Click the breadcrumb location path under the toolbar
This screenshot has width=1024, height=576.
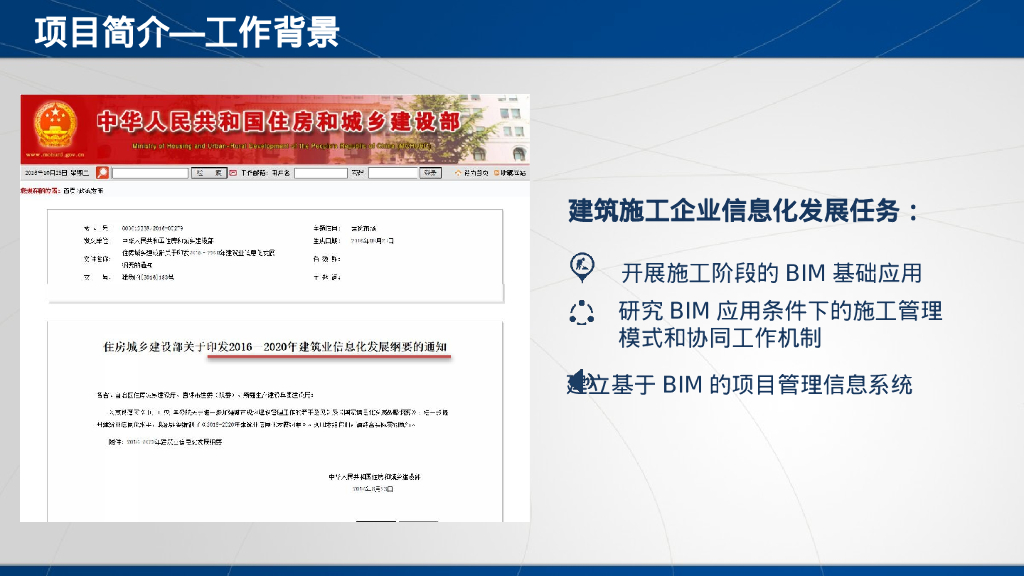62,191
